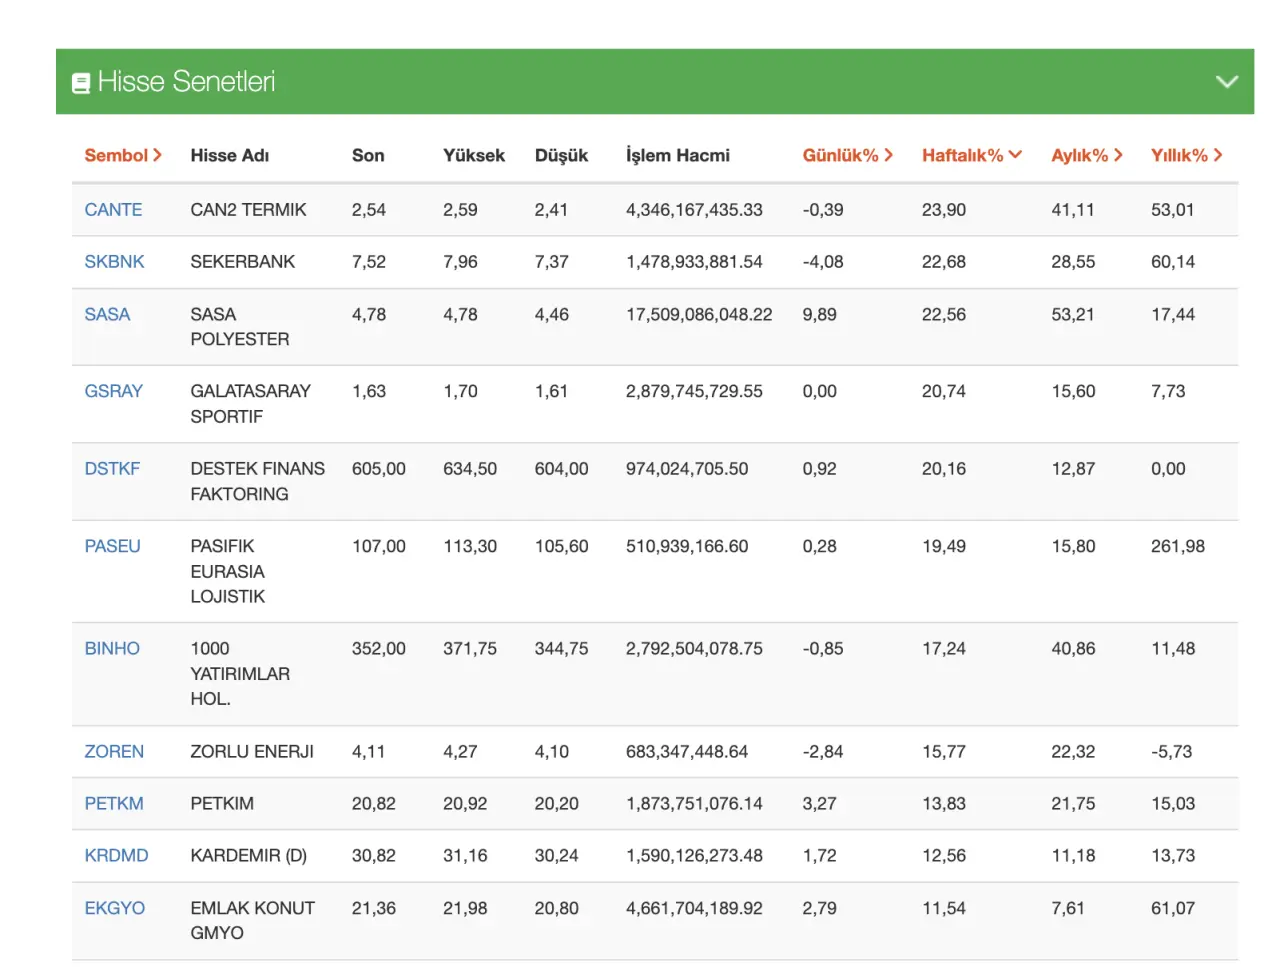The width and height of the screenshot is (1280, 967).
Task: Toggle Haftalık% descending sort
Action: pyautogui.click(x=971, y=155)
